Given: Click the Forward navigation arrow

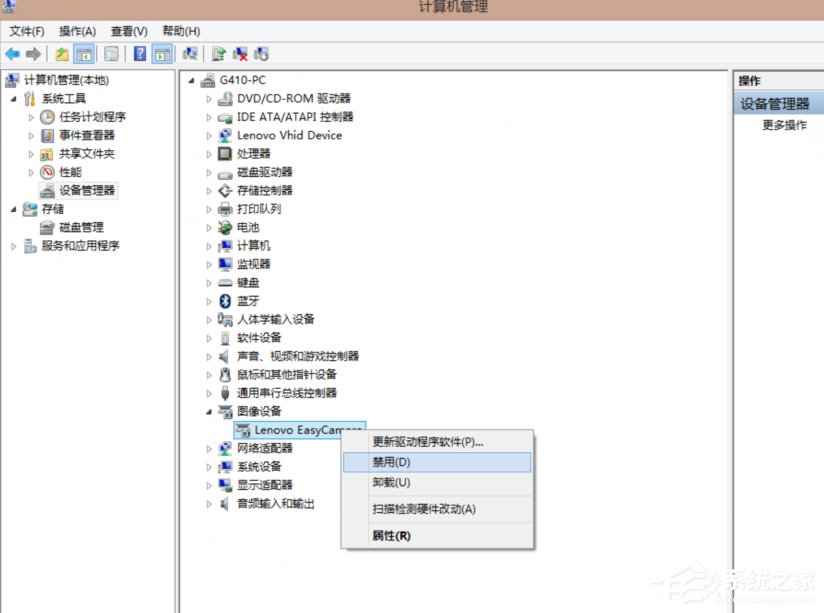Looking at the screenshot, I should 32,53.
